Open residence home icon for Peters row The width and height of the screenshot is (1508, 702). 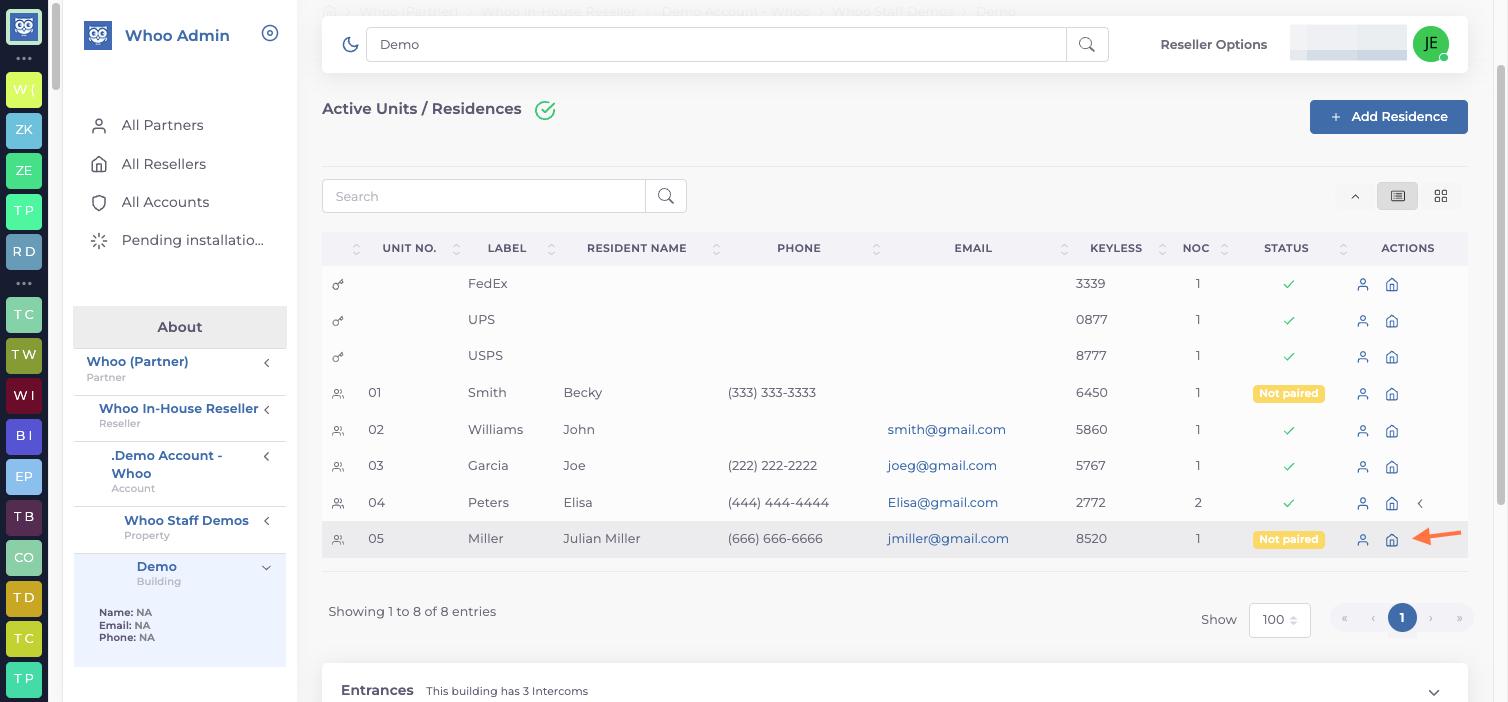[x=1391, y=504]
